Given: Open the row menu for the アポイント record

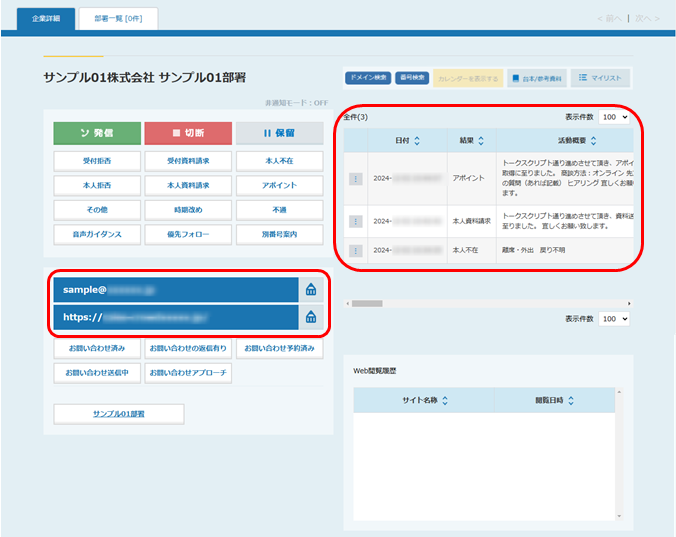Looking at the screenshot, I should 355,179.
